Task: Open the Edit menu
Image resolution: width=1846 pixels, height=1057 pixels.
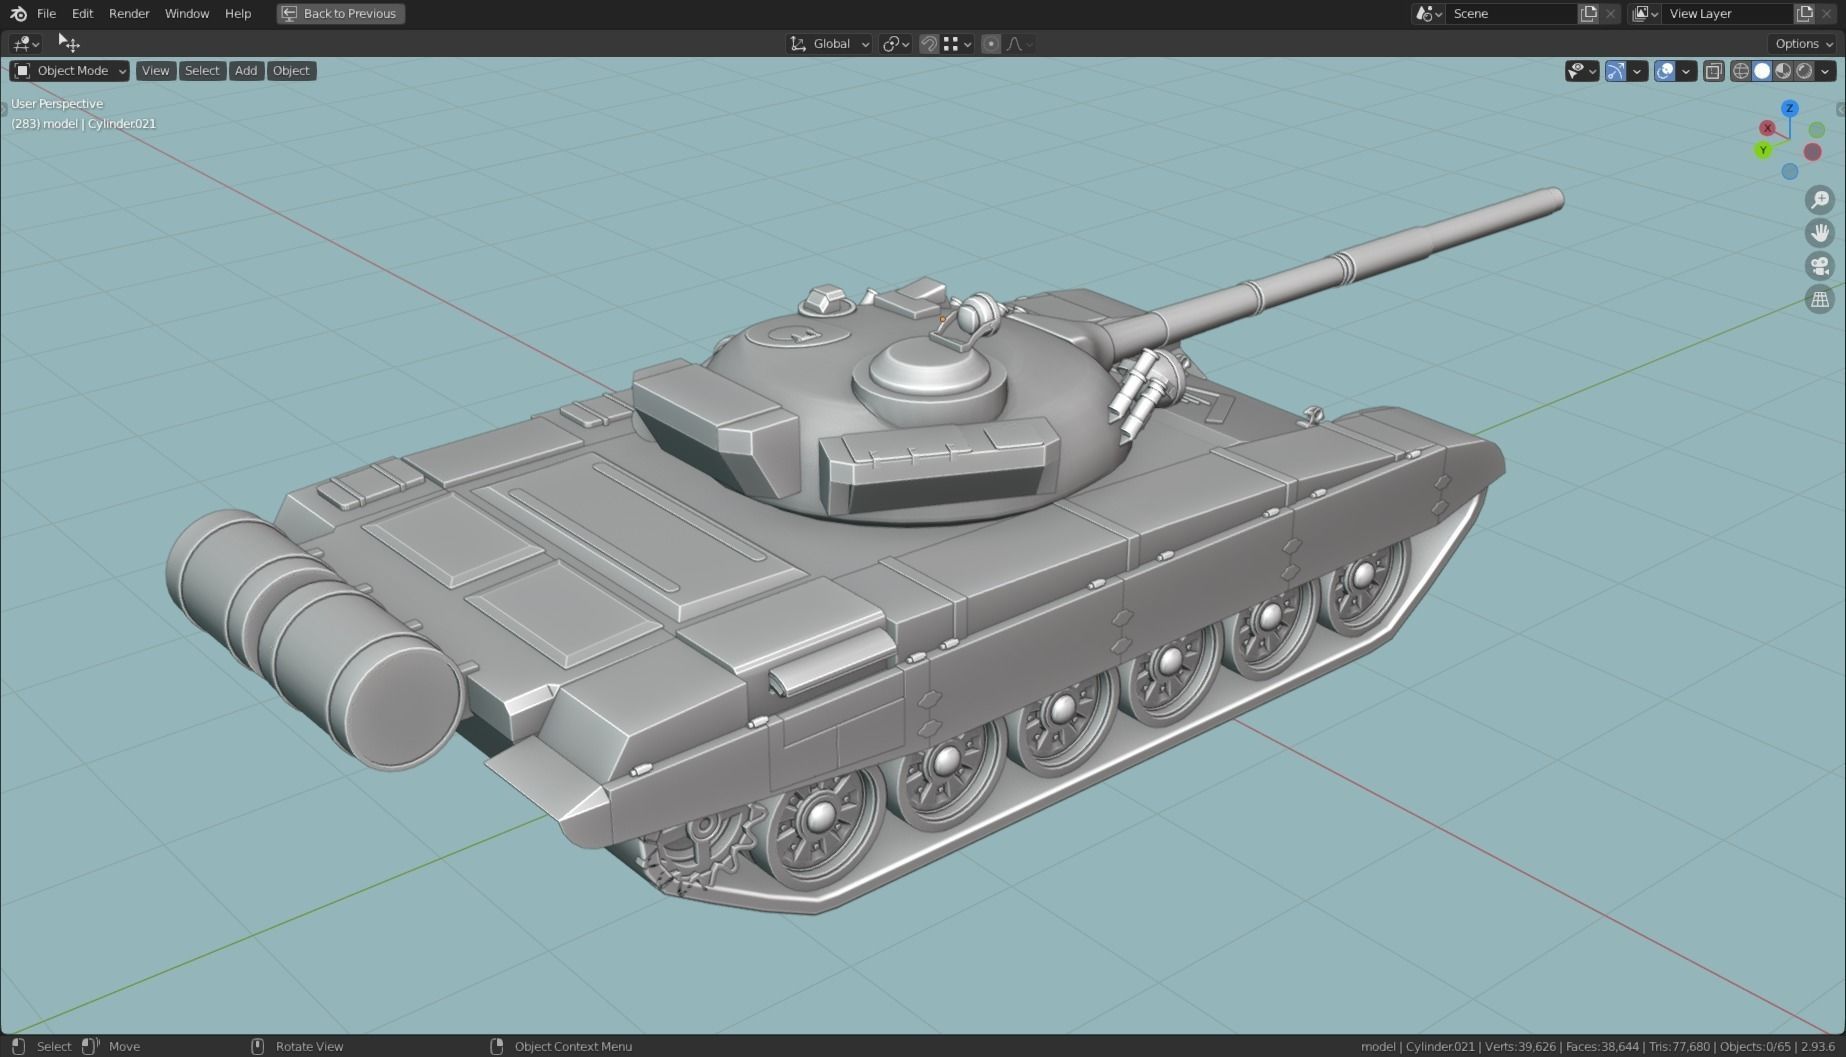Action: (x=82, y=13)
